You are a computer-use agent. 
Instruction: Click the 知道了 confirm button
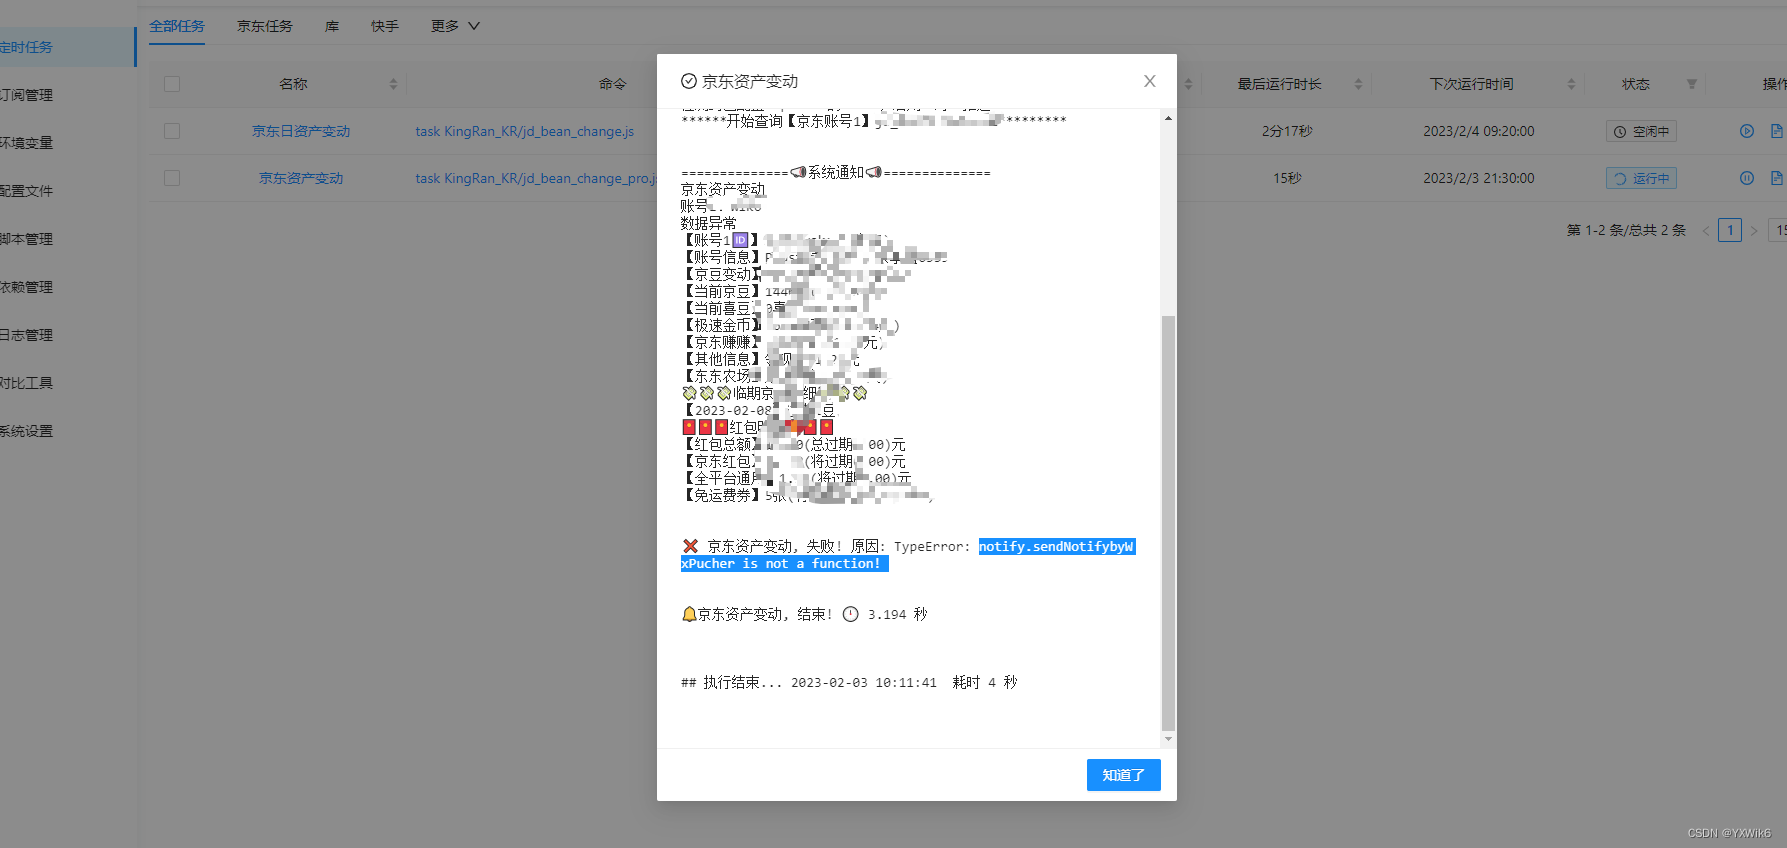(x=1123, y=775)
